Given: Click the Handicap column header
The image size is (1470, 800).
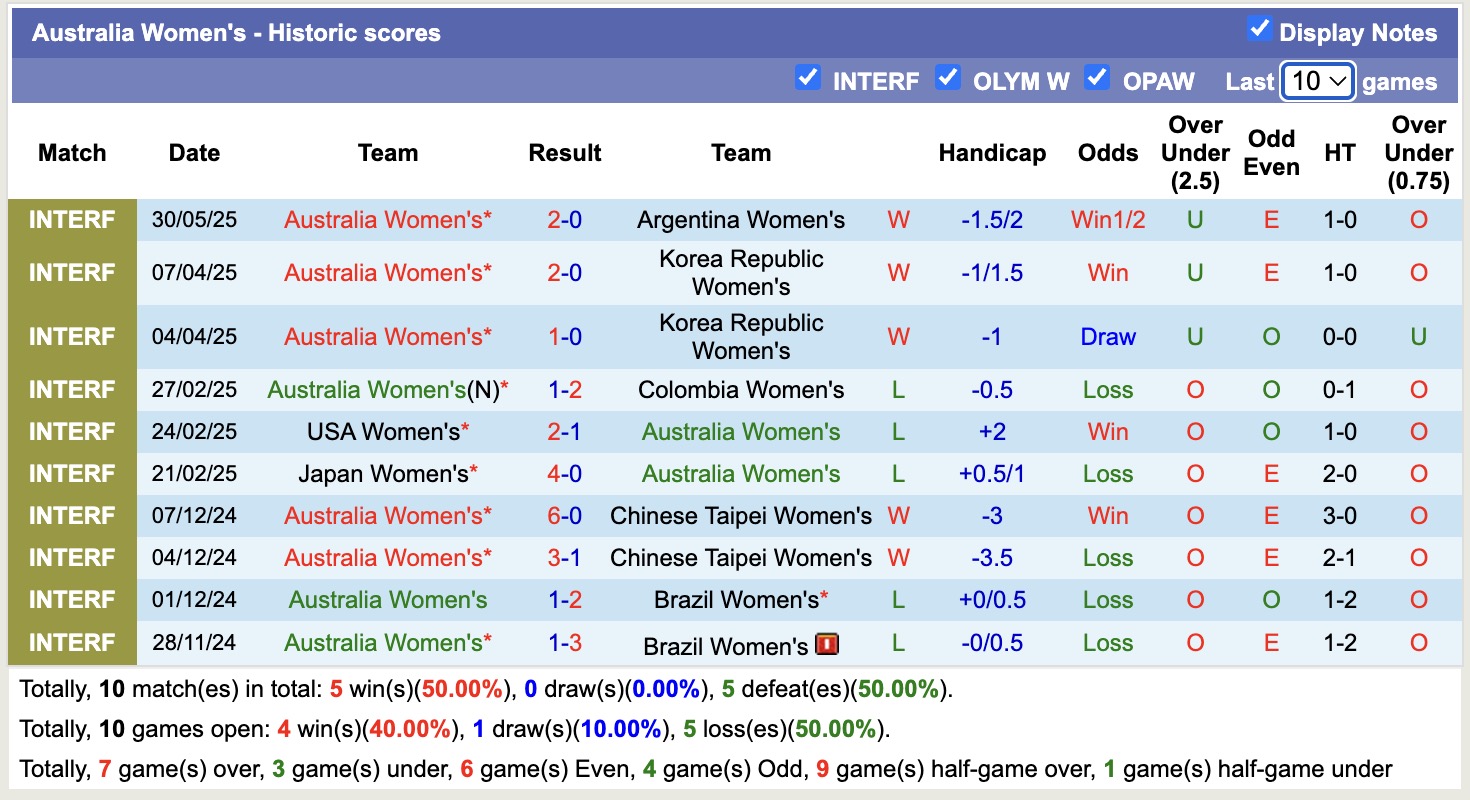Looking at the screenshot, I should pos(992,153).
